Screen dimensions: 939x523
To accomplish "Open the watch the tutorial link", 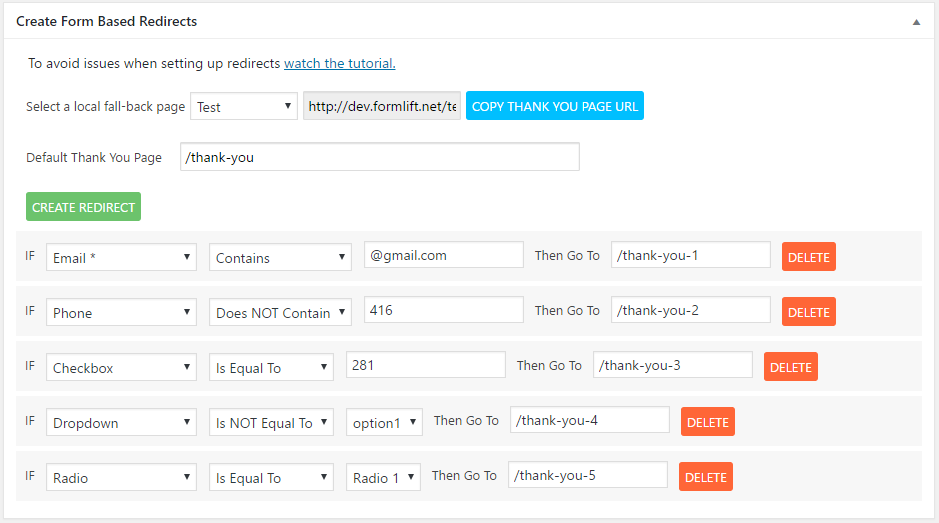I will tap(339, 64).
